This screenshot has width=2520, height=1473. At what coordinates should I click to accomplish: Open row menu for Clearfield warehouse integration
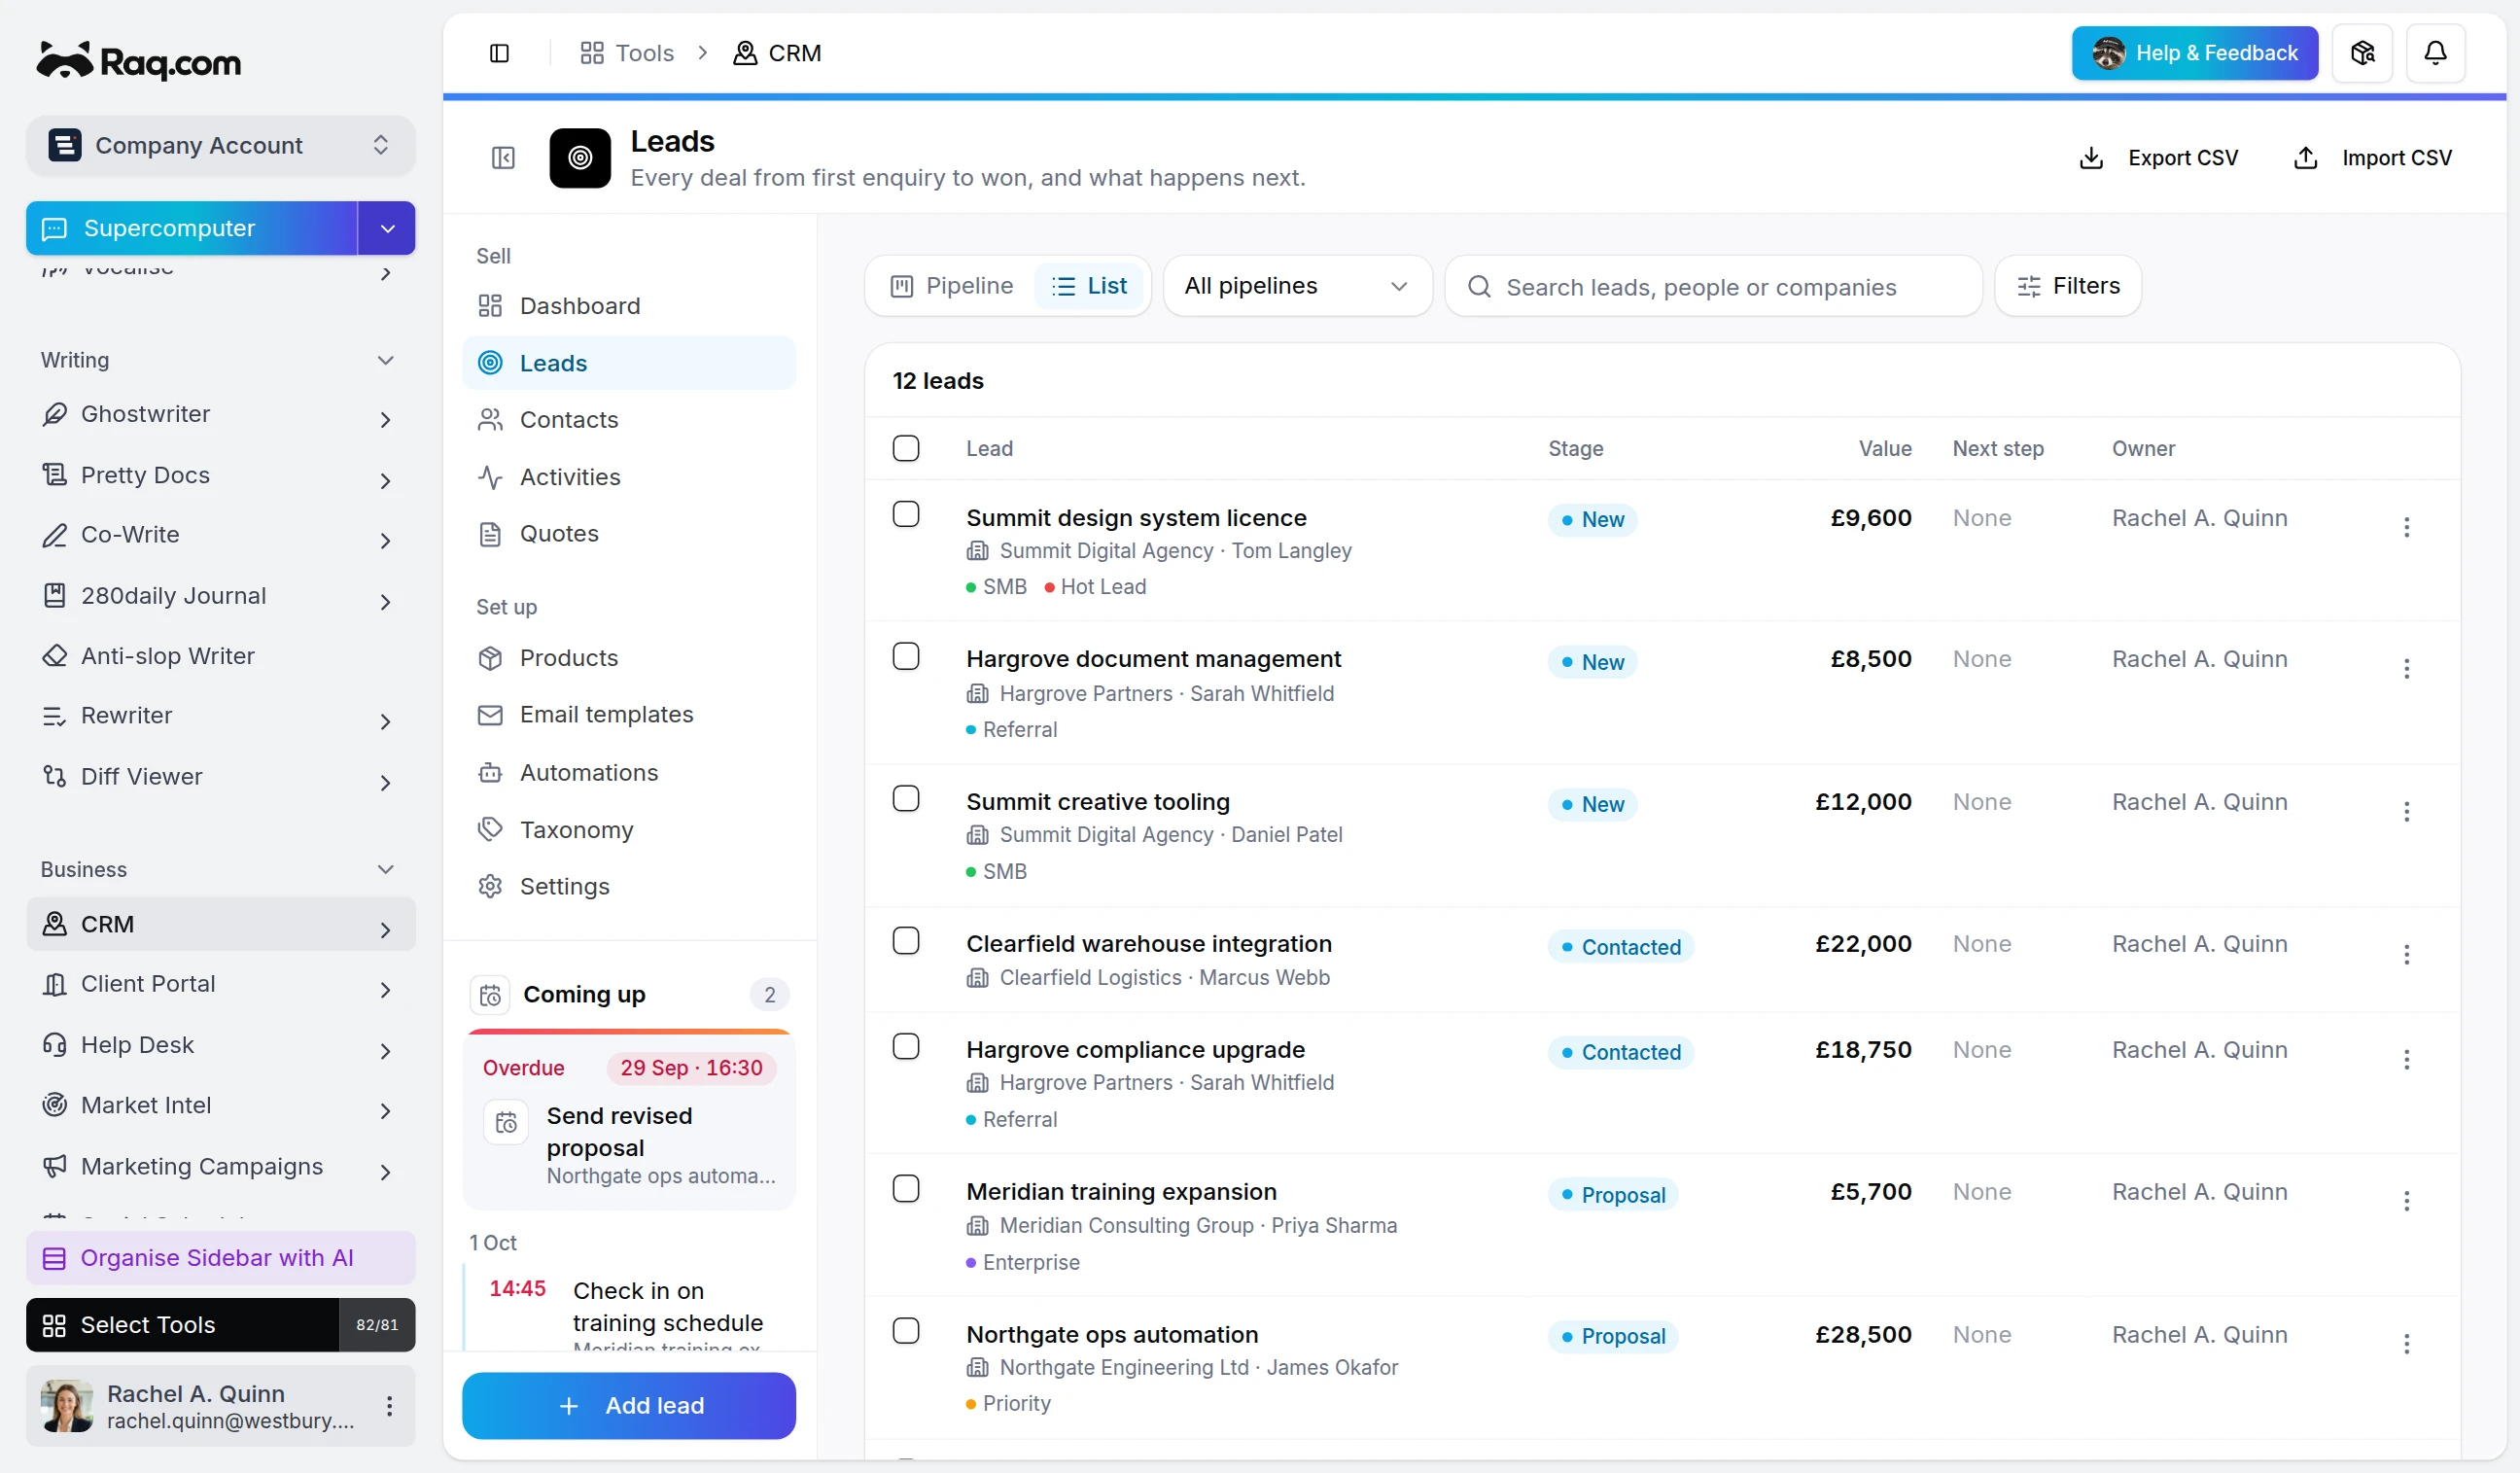pyautogui.click(x=2406, y=954)
